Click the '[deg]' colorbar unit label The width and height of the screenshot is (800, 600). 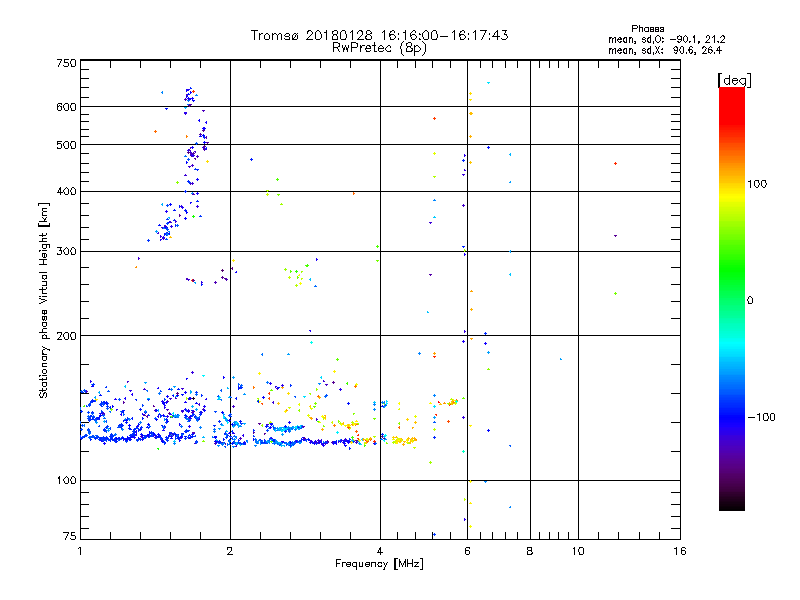click(734, 80)
